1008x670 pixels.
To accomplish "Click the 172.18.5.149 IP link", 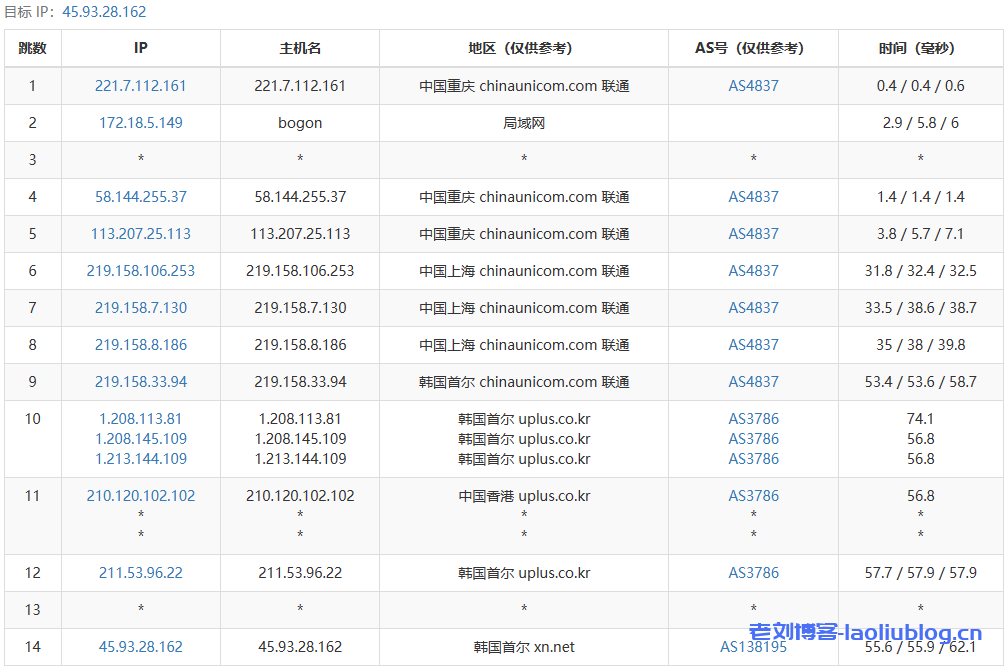I will tap(141, 123).
